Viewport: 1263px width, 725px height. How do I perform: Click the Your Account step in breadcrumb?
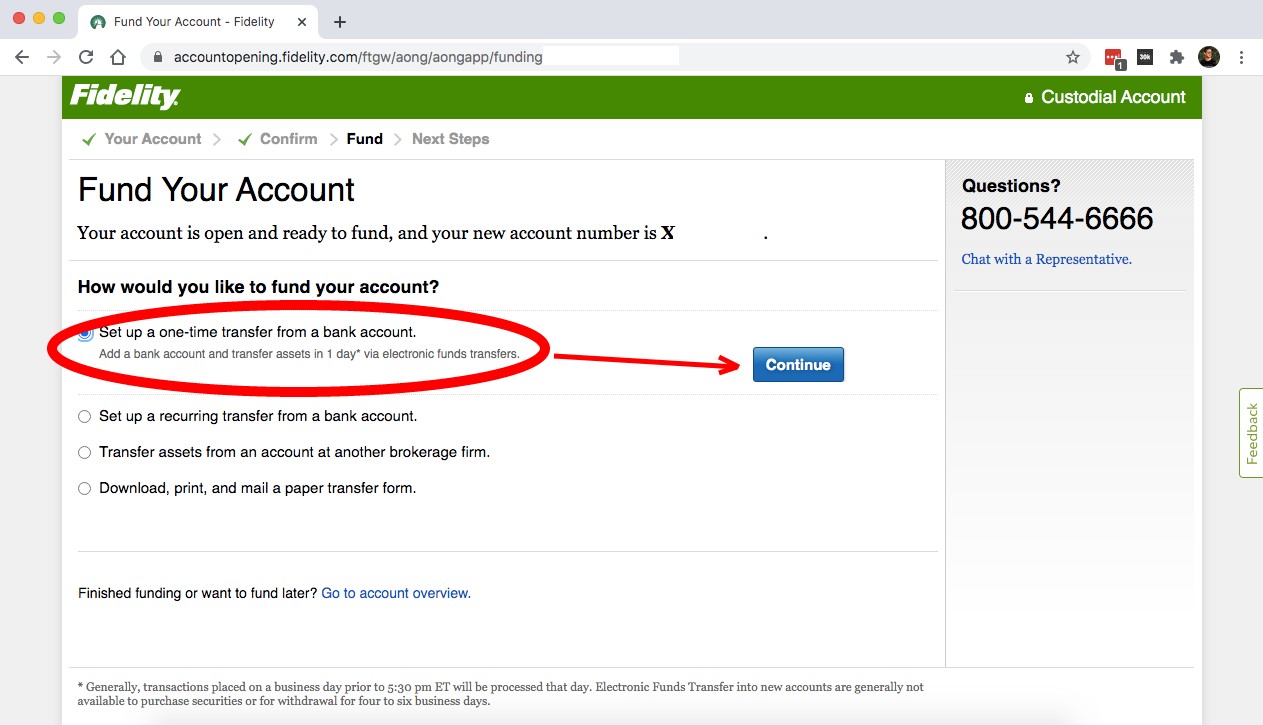[x=152, y=139]
